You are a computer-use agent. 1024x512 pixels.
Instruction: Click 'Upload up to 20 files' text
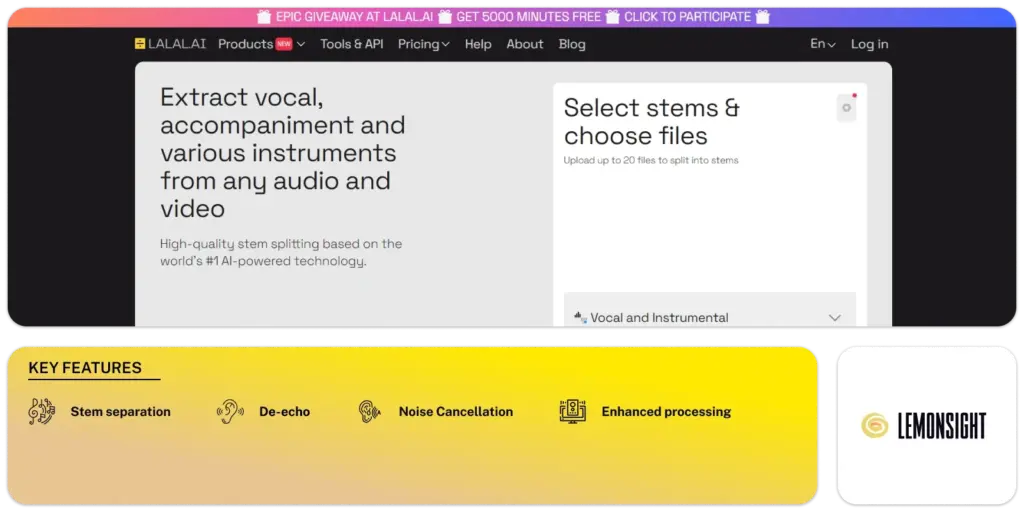point(651,160)
